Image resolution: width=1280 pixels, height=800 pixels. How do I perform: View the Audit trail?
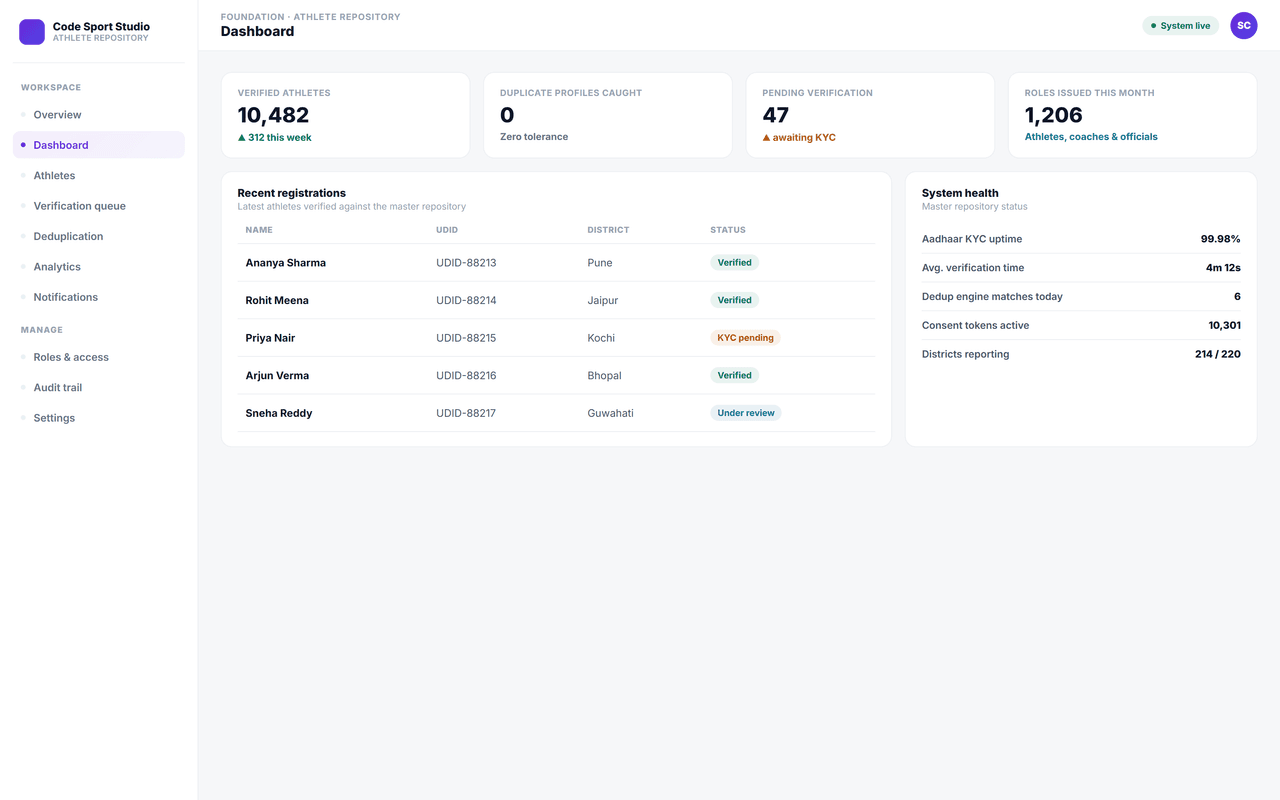pyautogui.click(x=99, y=388)
